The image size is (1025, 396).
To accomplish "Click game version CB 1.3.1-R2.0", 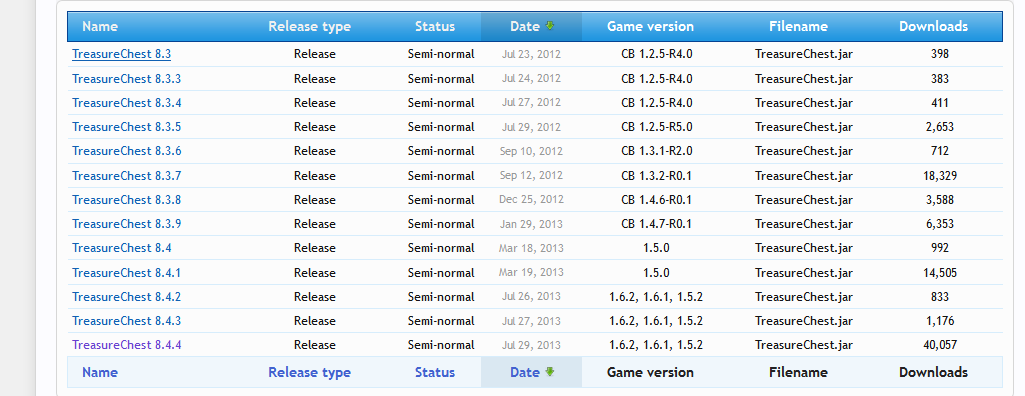I will pyautogui.click(x=656, y=151).
